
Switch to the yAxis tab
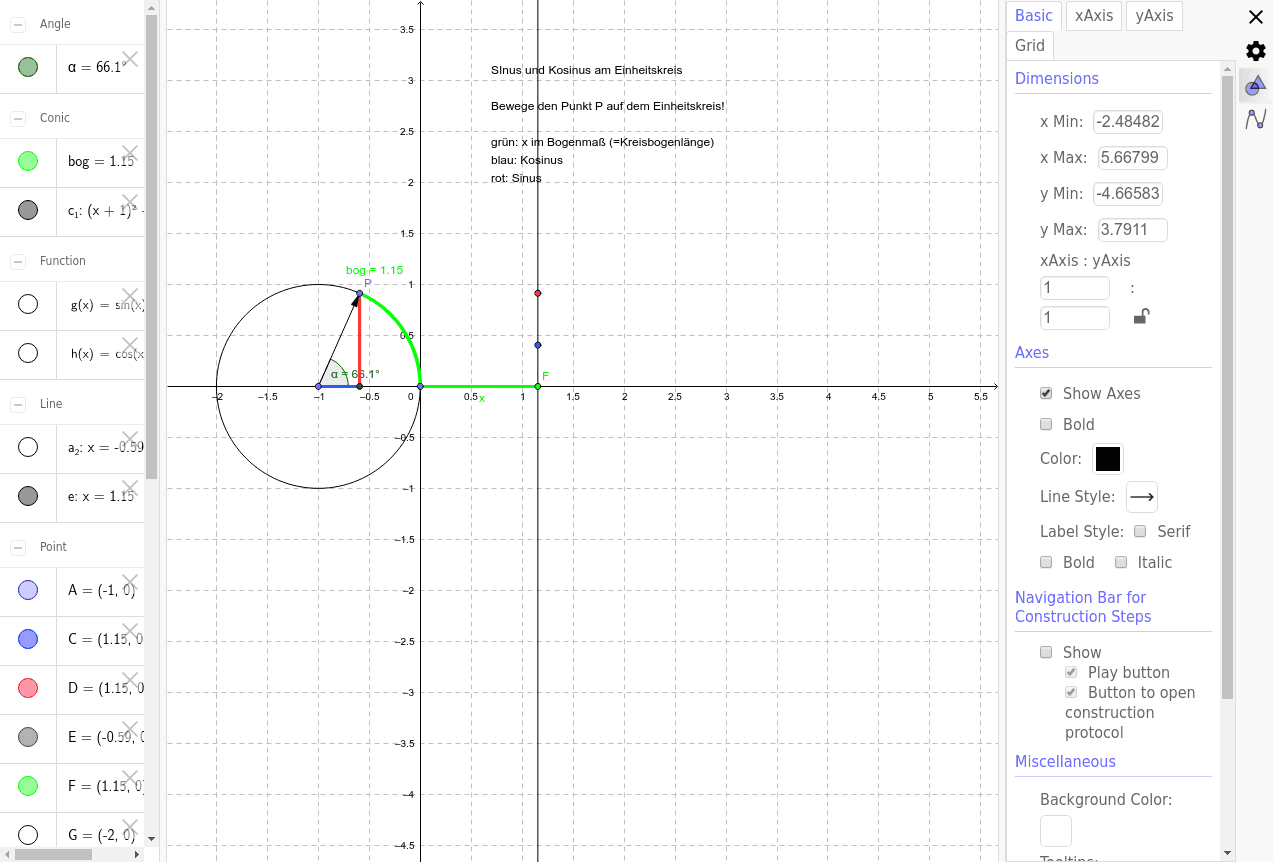pyautogui.click(x=1155, y=16)
